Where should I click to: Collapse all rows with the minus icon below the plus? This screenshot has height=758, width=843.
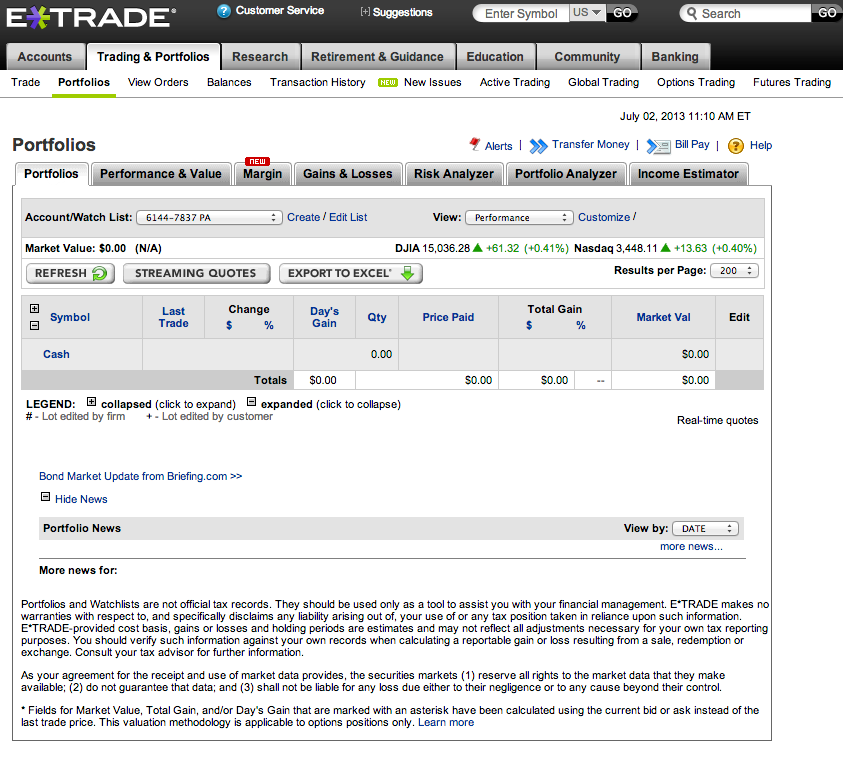tap(34, 326)
